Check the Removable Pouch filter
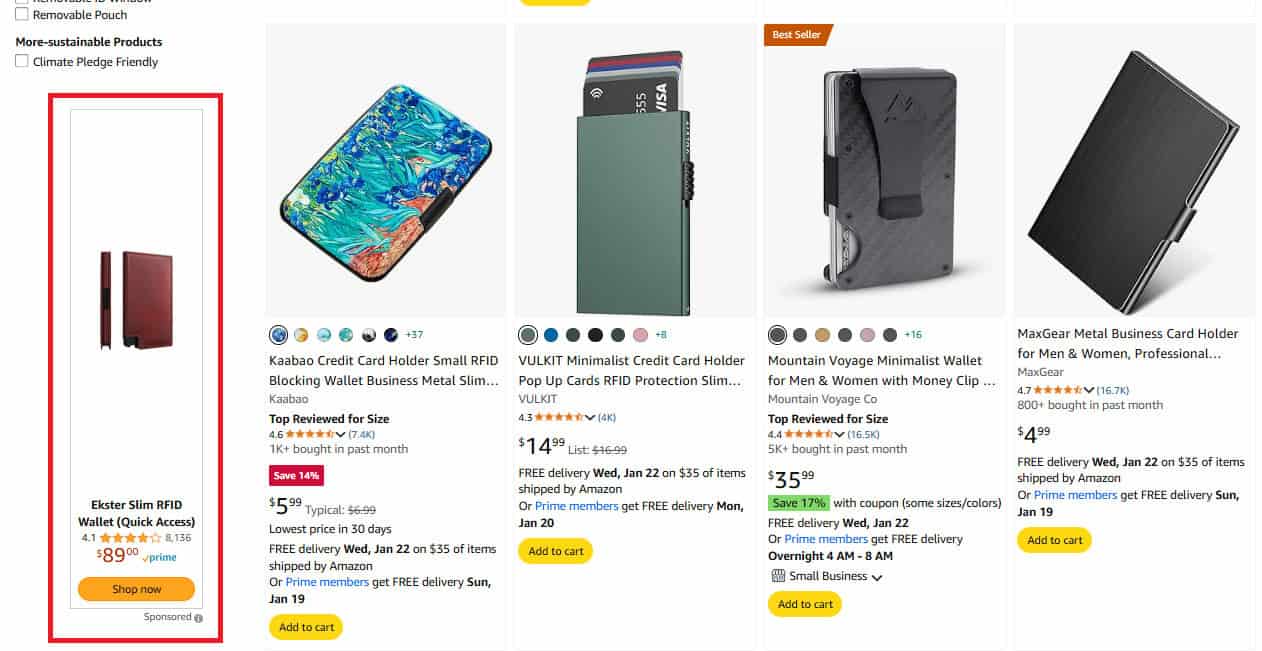The width and height of the screenshot is (1262, 651). (21, 14)
